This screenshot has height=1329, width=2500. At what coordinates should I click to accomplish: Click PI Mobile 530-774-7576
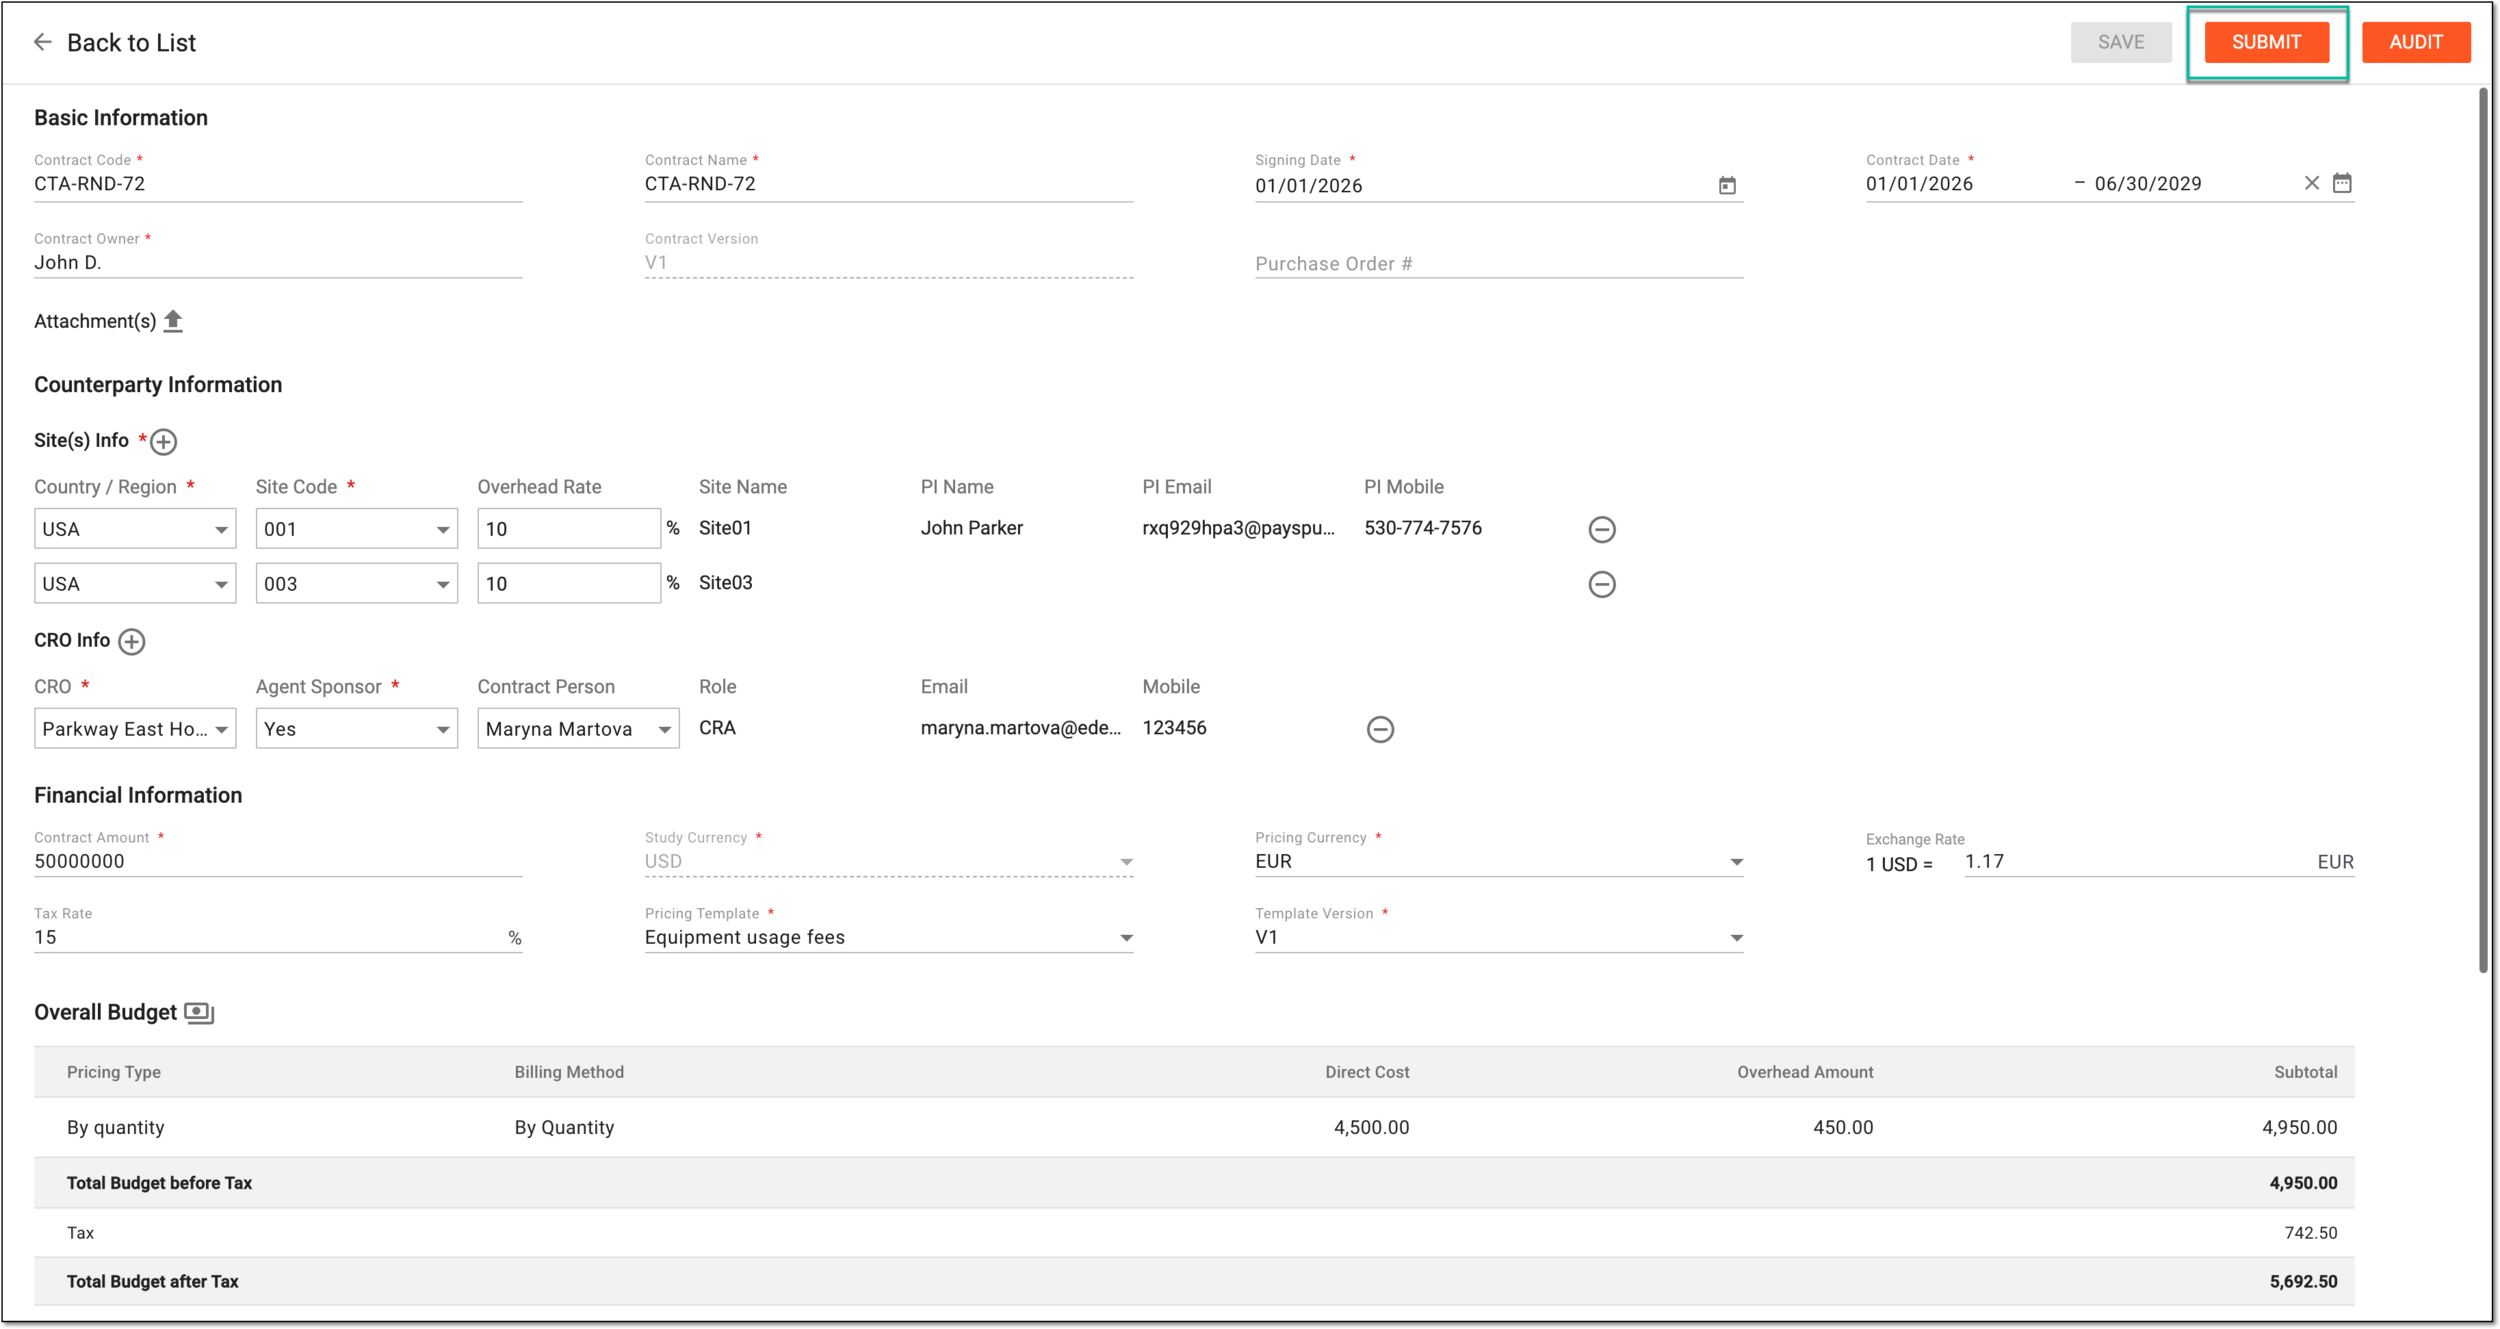[1423, 528]
